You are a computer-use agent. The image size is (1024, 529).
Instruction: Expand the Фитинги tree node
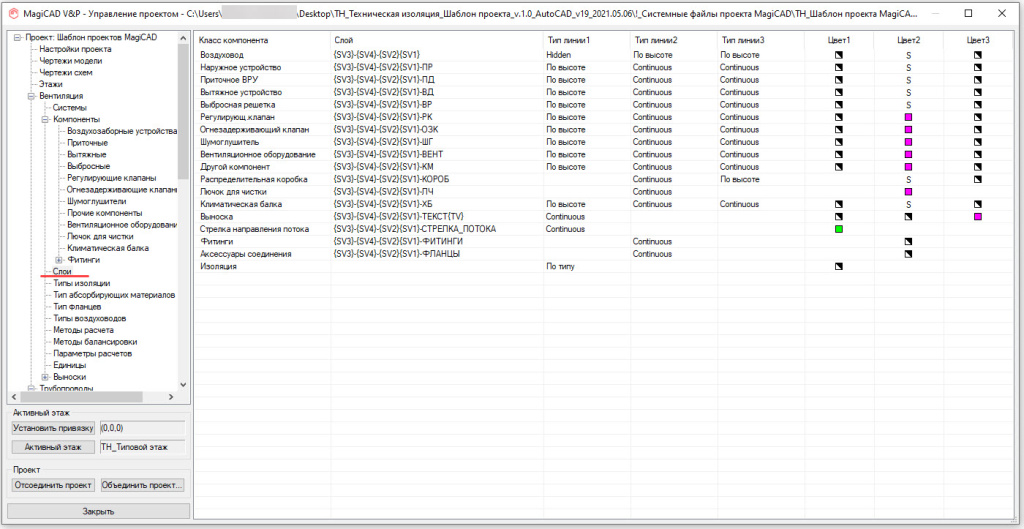pyautogui.click(x=58, y=260)
